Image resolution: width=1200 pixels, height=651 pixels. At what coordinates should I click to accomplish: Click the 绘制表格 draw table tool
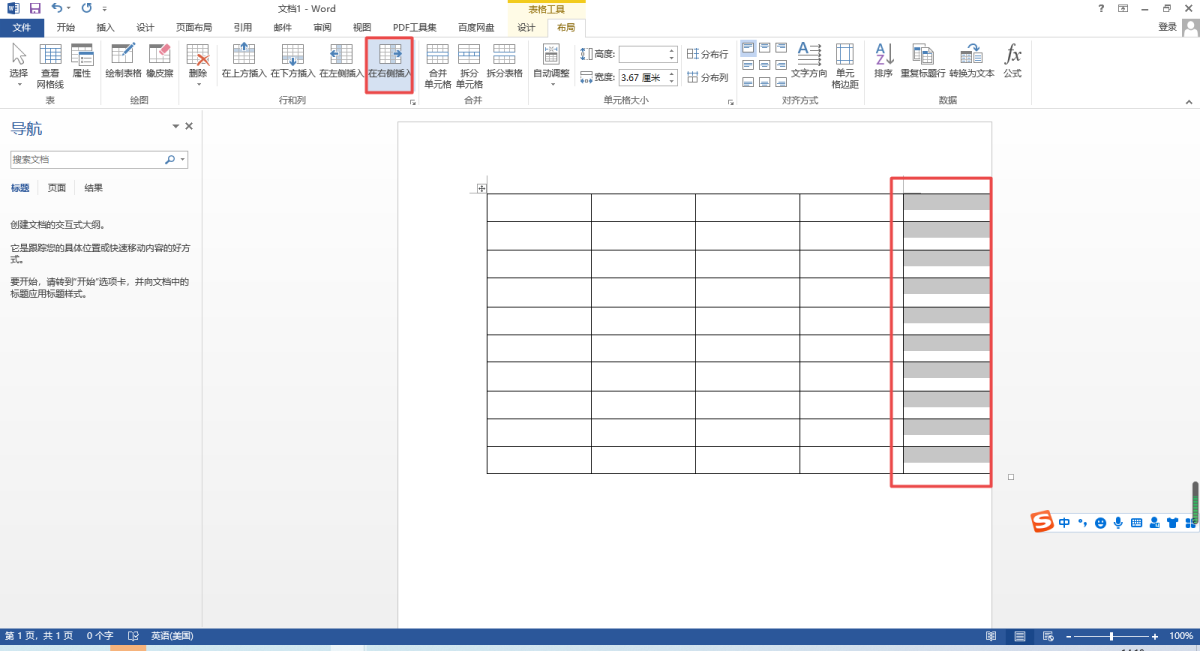123,61
